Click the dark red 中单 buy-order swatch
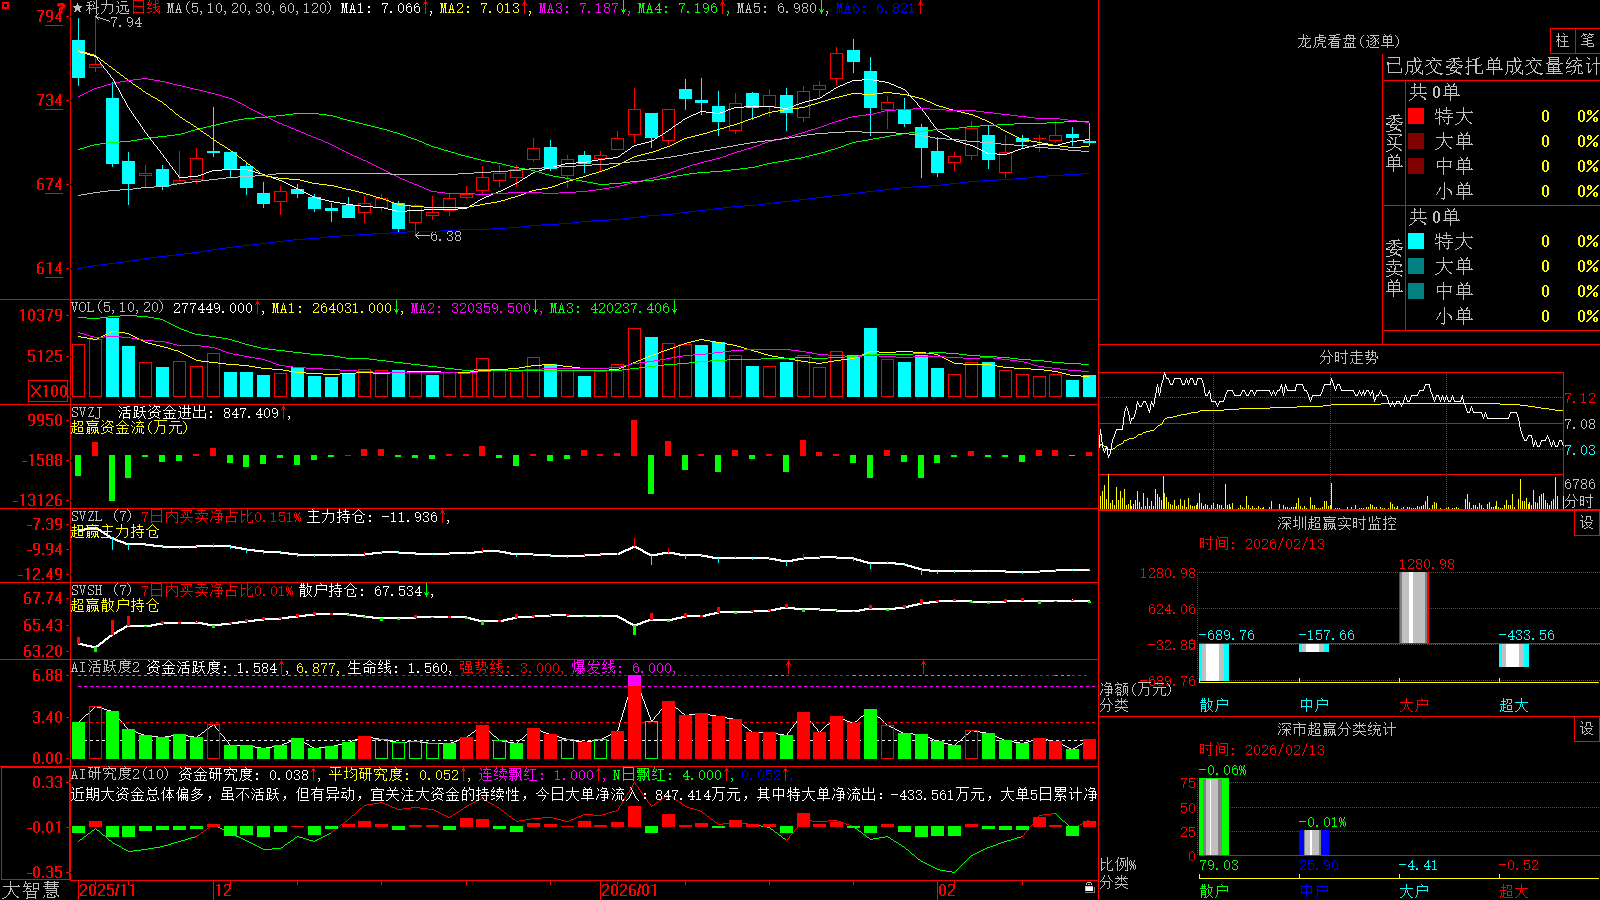The width and height of the screenshot is (1600, 900). [1416, 166]
